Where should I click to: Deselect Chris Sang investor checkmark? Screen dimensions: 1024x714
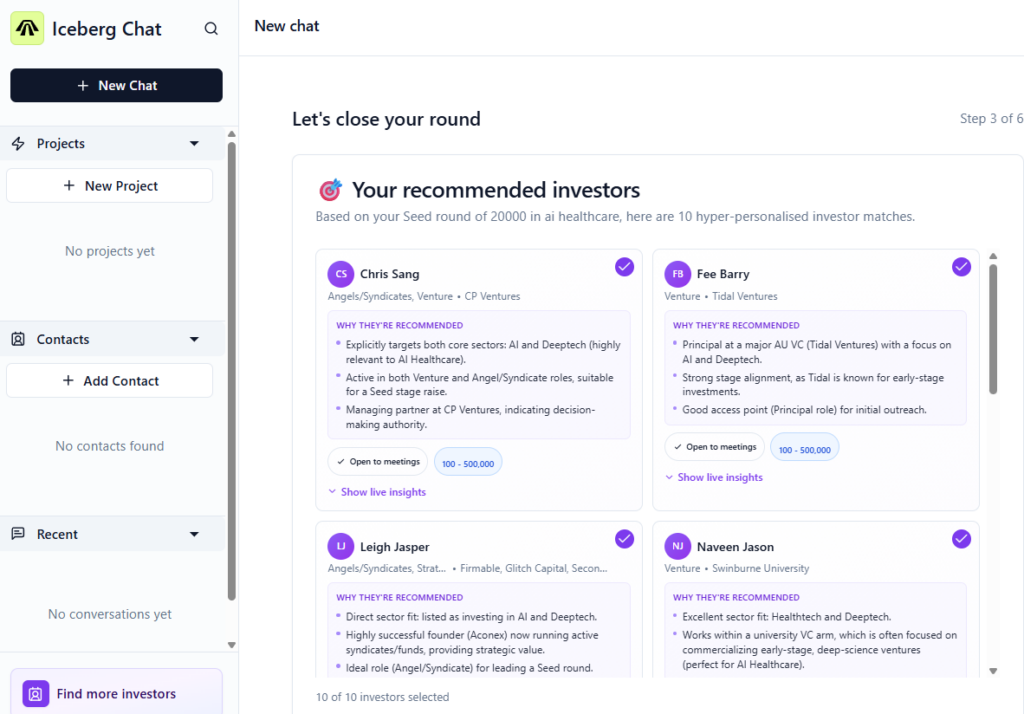click(624, 266)
